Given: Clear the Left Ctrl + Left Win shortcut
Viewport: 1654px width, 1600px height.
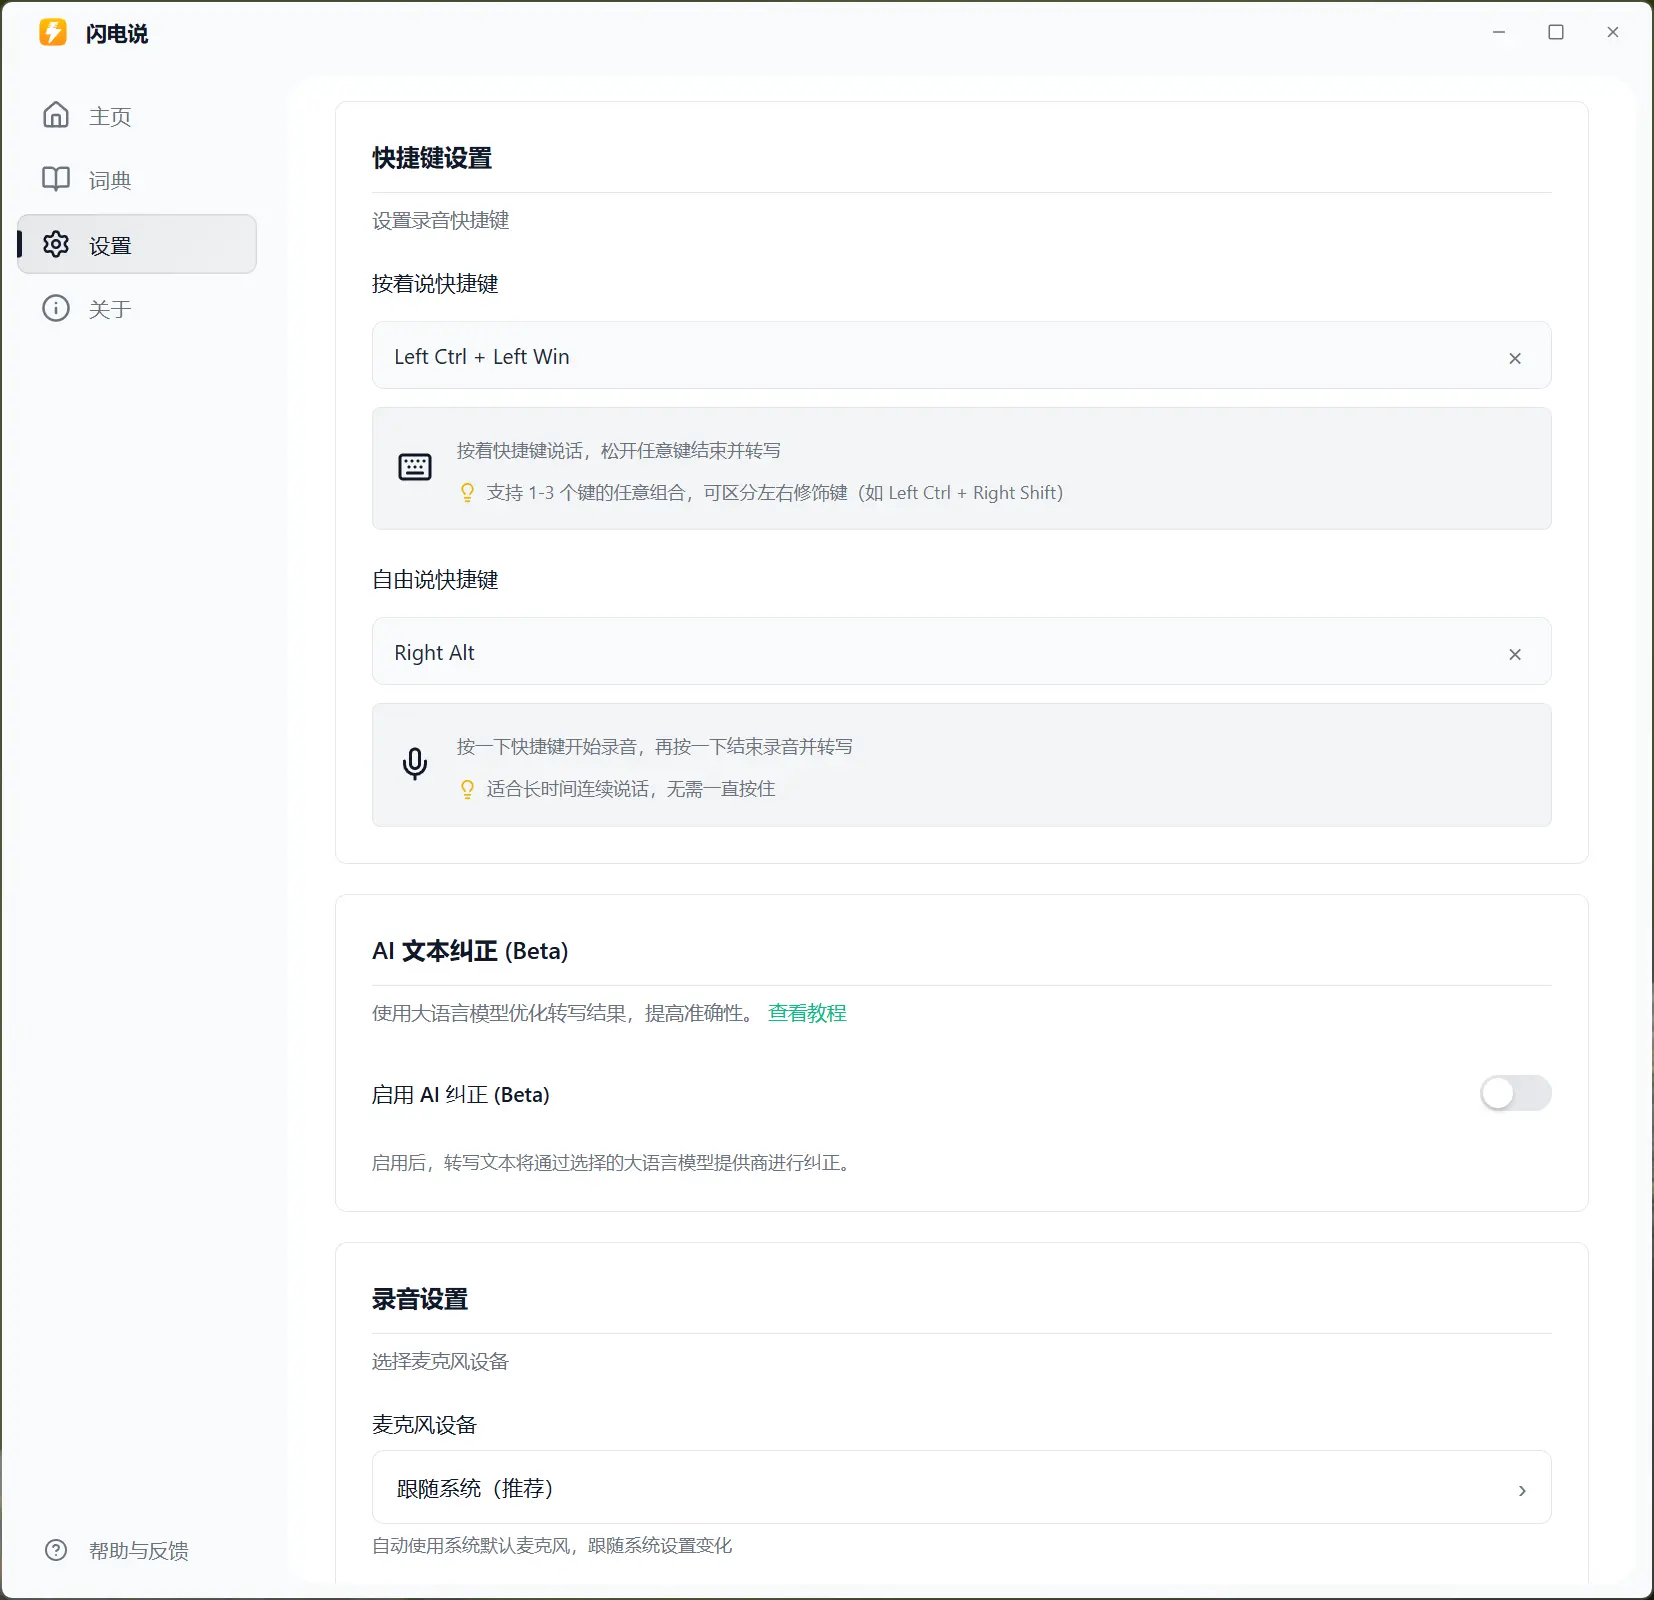Looking at the screenshot, I should [x=1514, y=358].
